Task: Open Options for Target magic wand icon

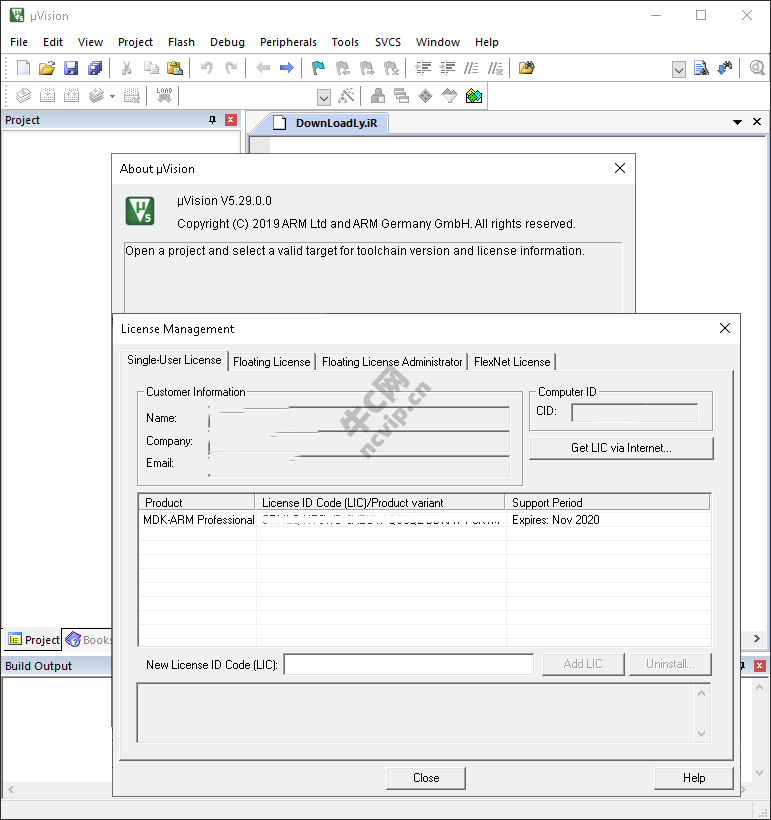Action: click(x=346, y=96)
